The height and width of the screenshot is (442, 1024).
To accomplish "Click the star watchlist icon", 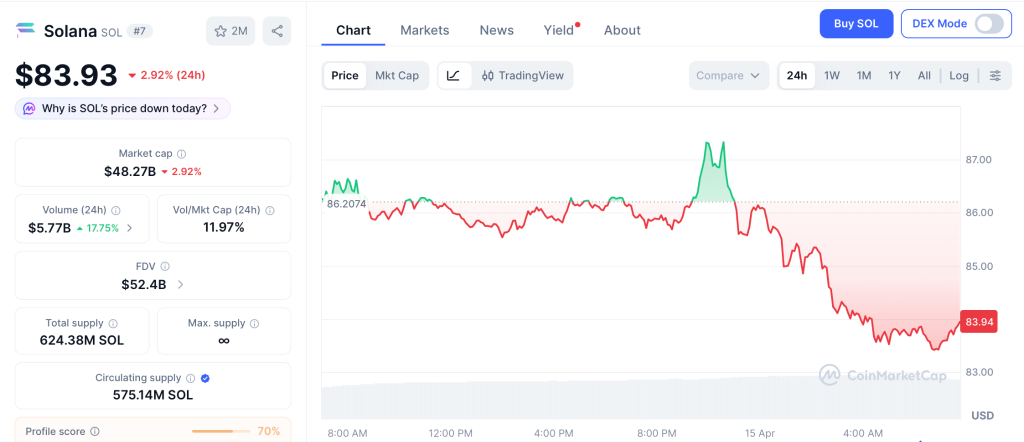I will tap(221, 31).
